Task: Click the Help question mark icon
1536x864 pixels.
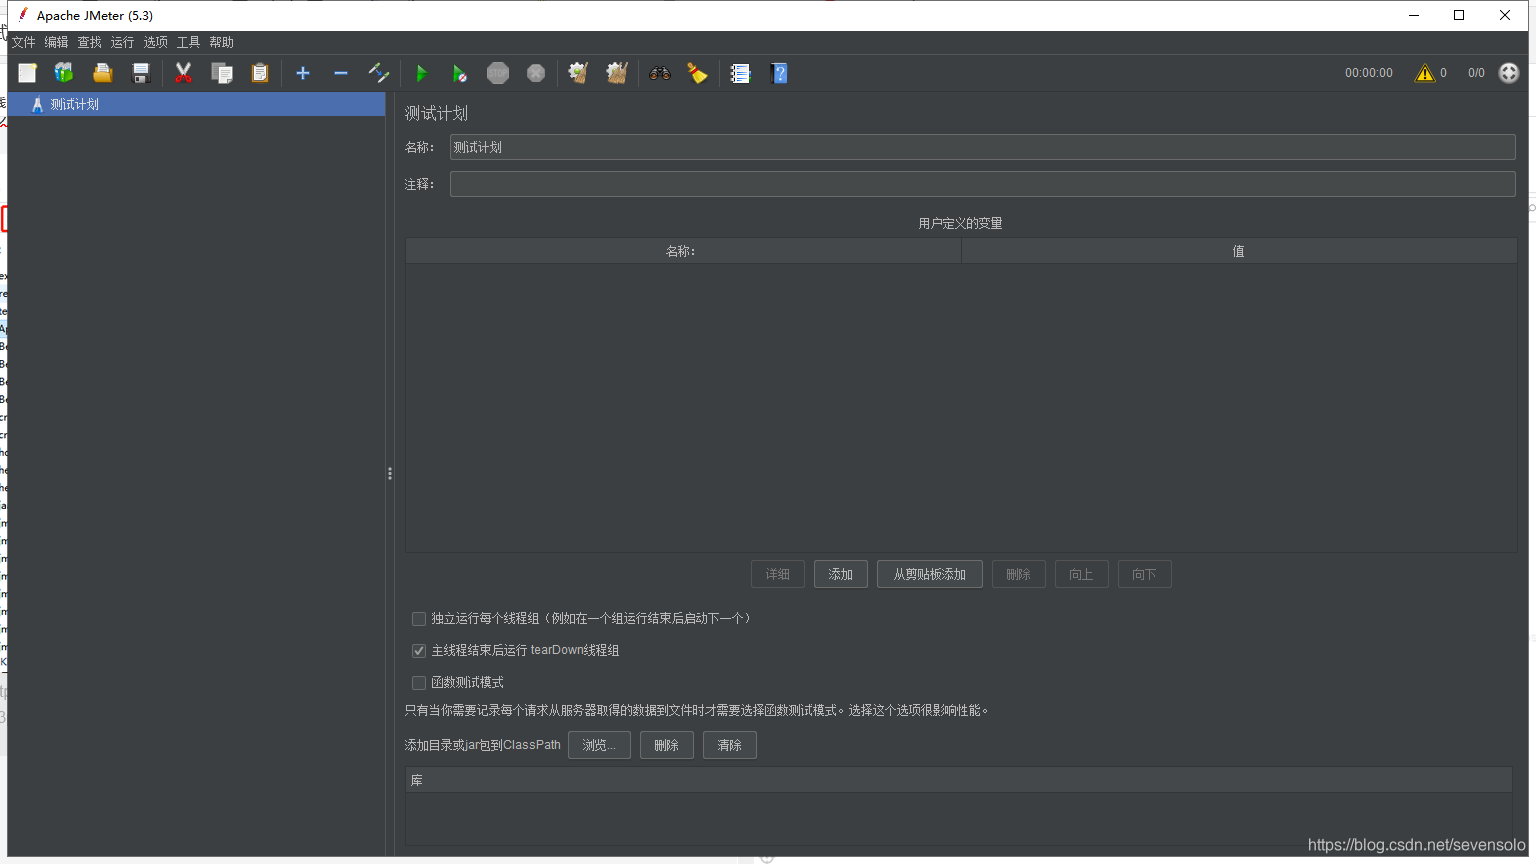Action: point(779,73)
